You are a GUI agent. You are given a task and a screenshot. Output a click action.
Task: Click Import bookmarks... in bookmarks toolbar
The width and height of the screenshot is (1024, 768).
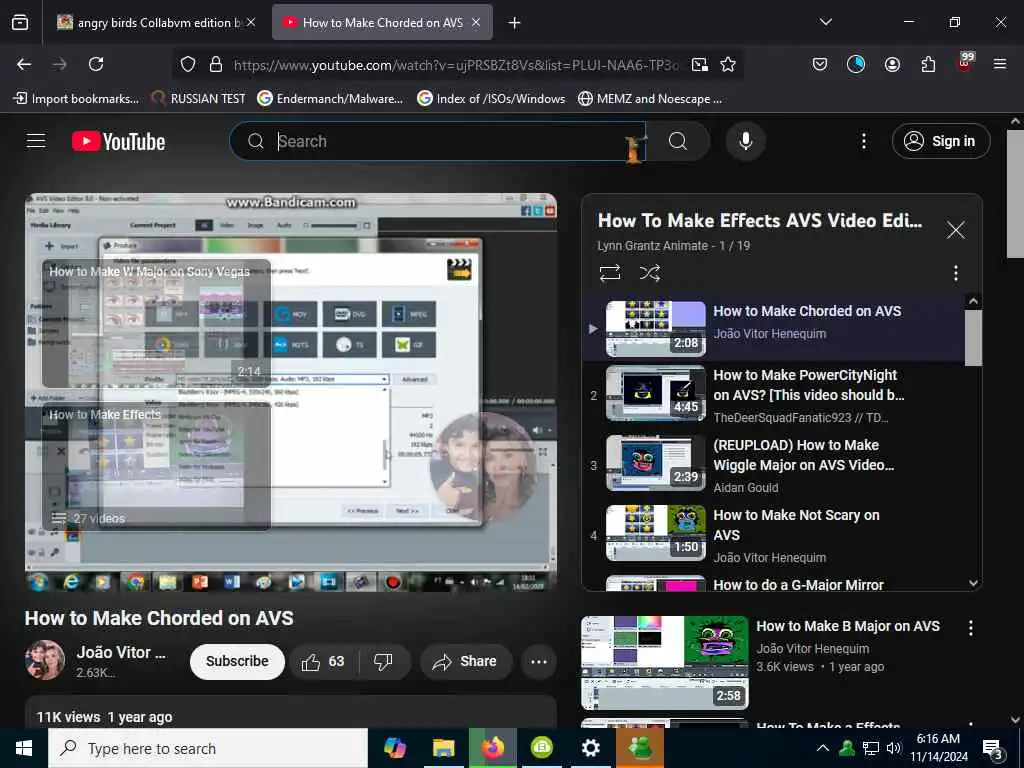click(76, 99)
